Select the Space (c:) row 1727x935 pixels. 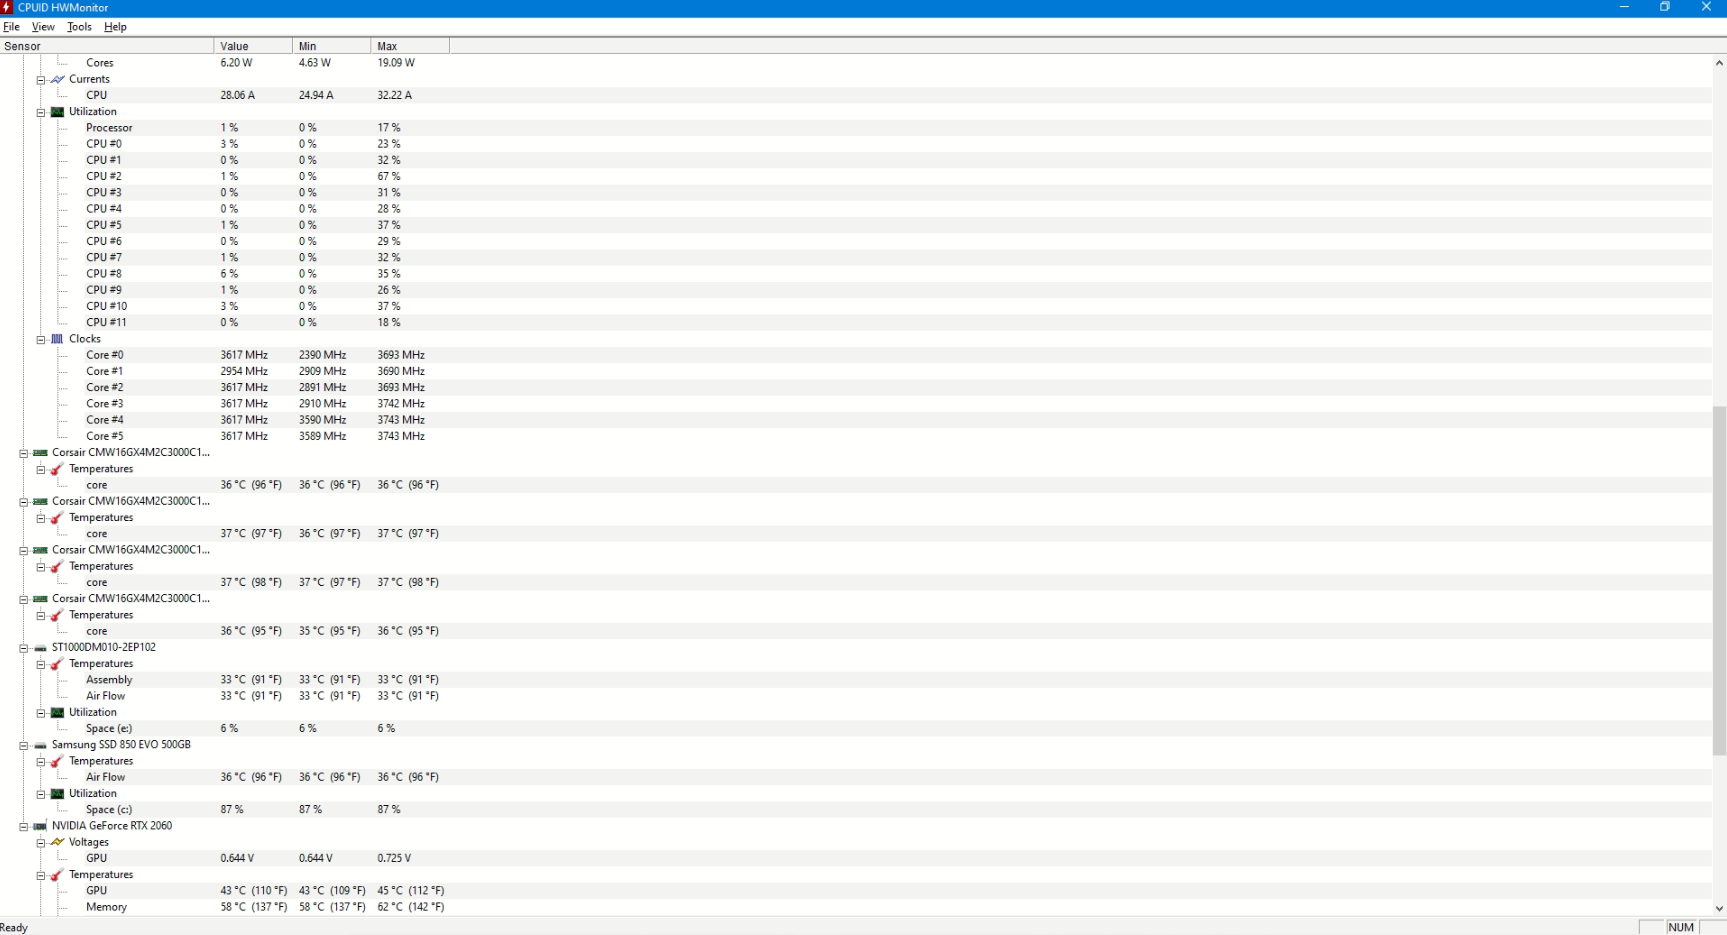[x=243, y=810]
